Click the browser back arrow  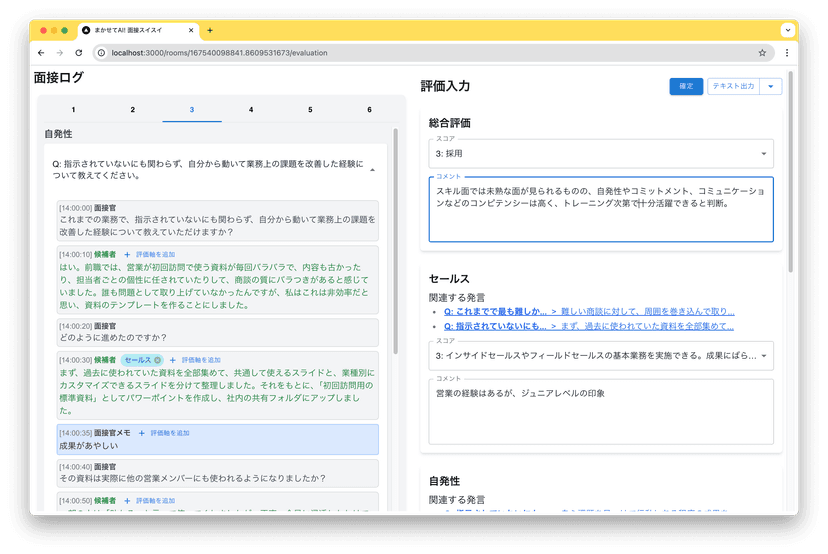[41, 53]
